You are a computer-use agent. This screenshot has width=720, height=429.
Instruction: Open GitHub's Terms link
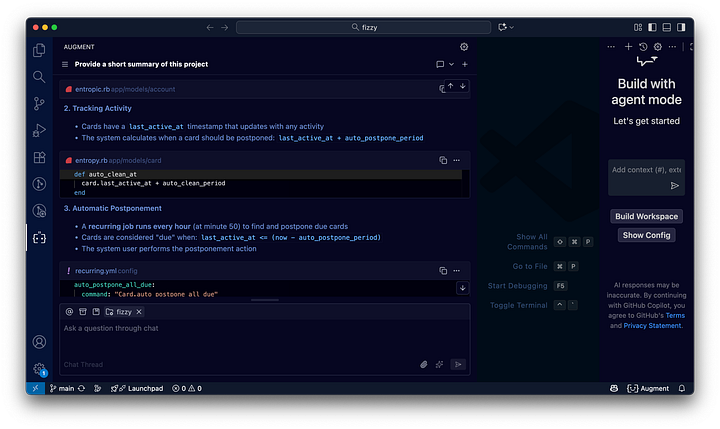(675, 316)
